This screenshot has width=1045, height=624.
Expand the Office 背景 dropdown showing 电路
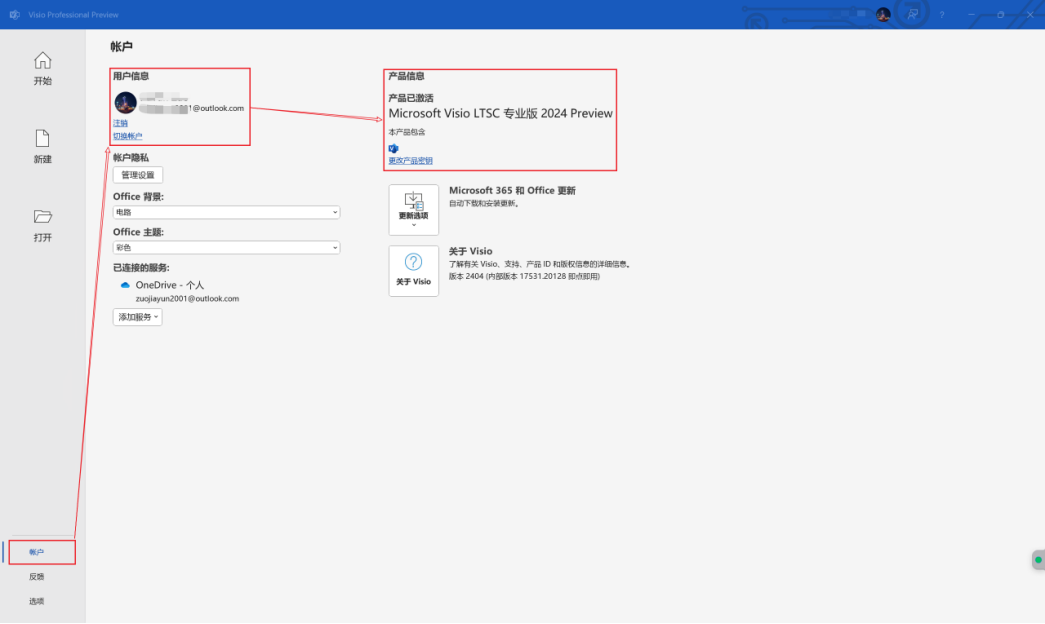(x=227, y=212)
